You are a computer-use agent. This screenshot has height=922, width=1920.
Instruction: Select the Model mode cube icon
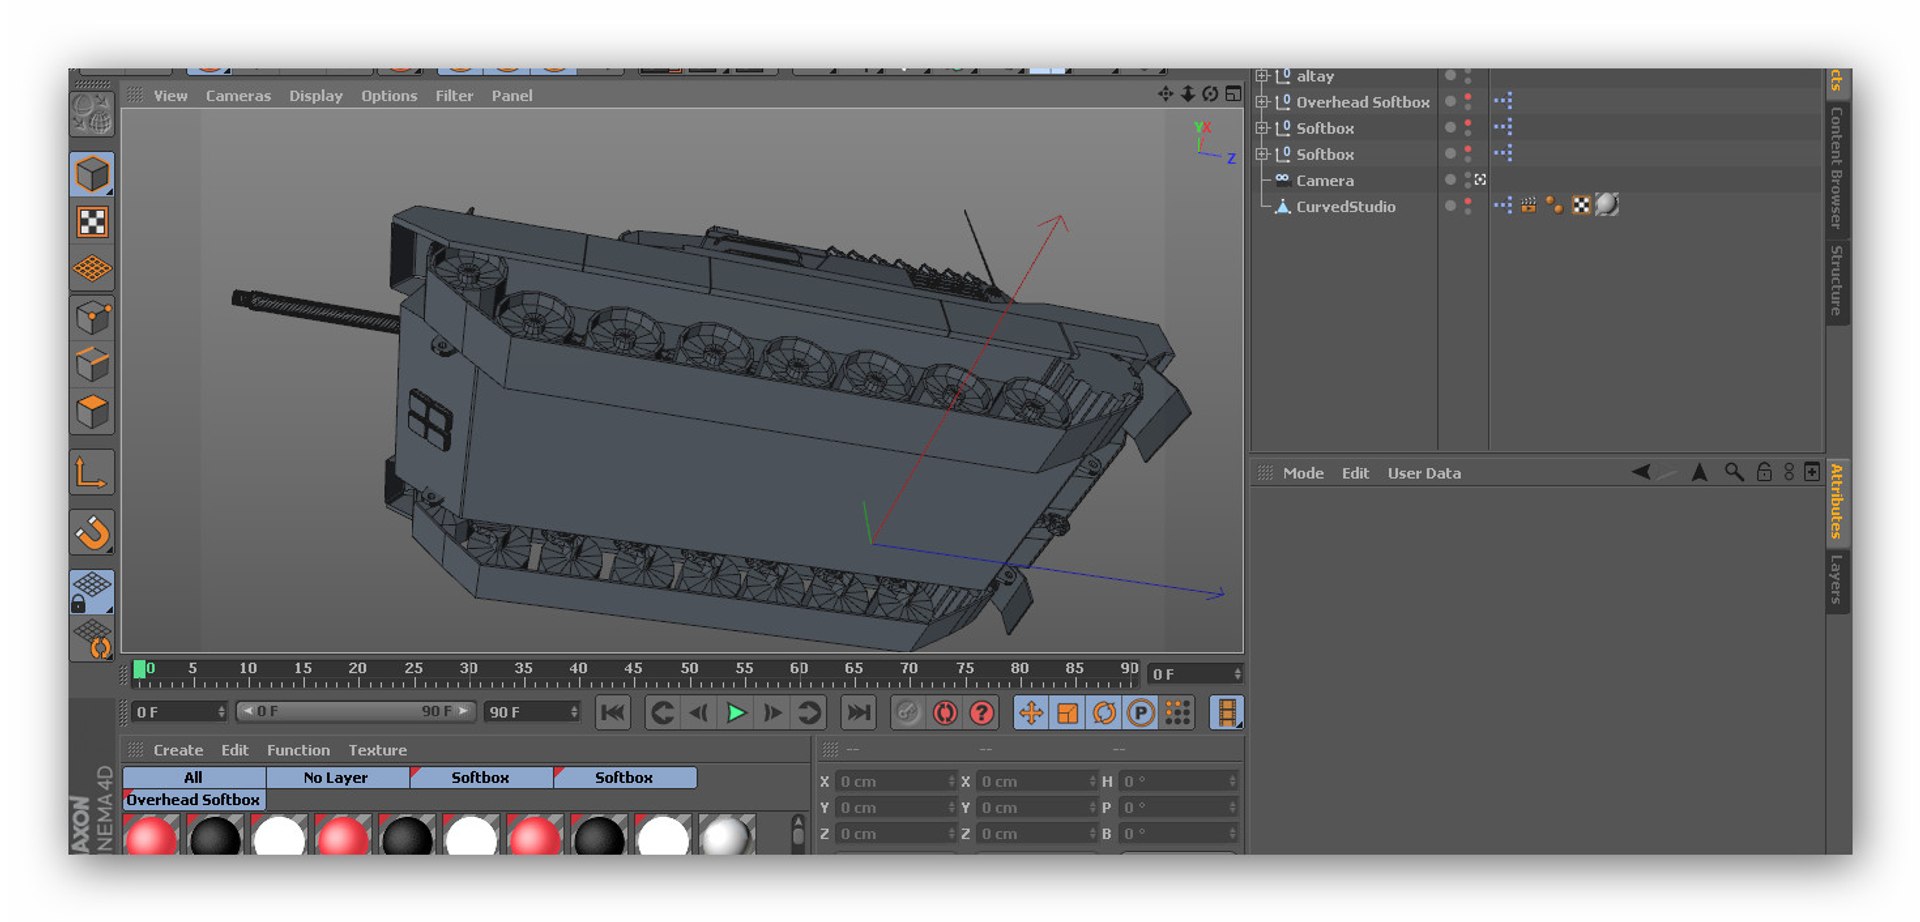coord(92,174)
